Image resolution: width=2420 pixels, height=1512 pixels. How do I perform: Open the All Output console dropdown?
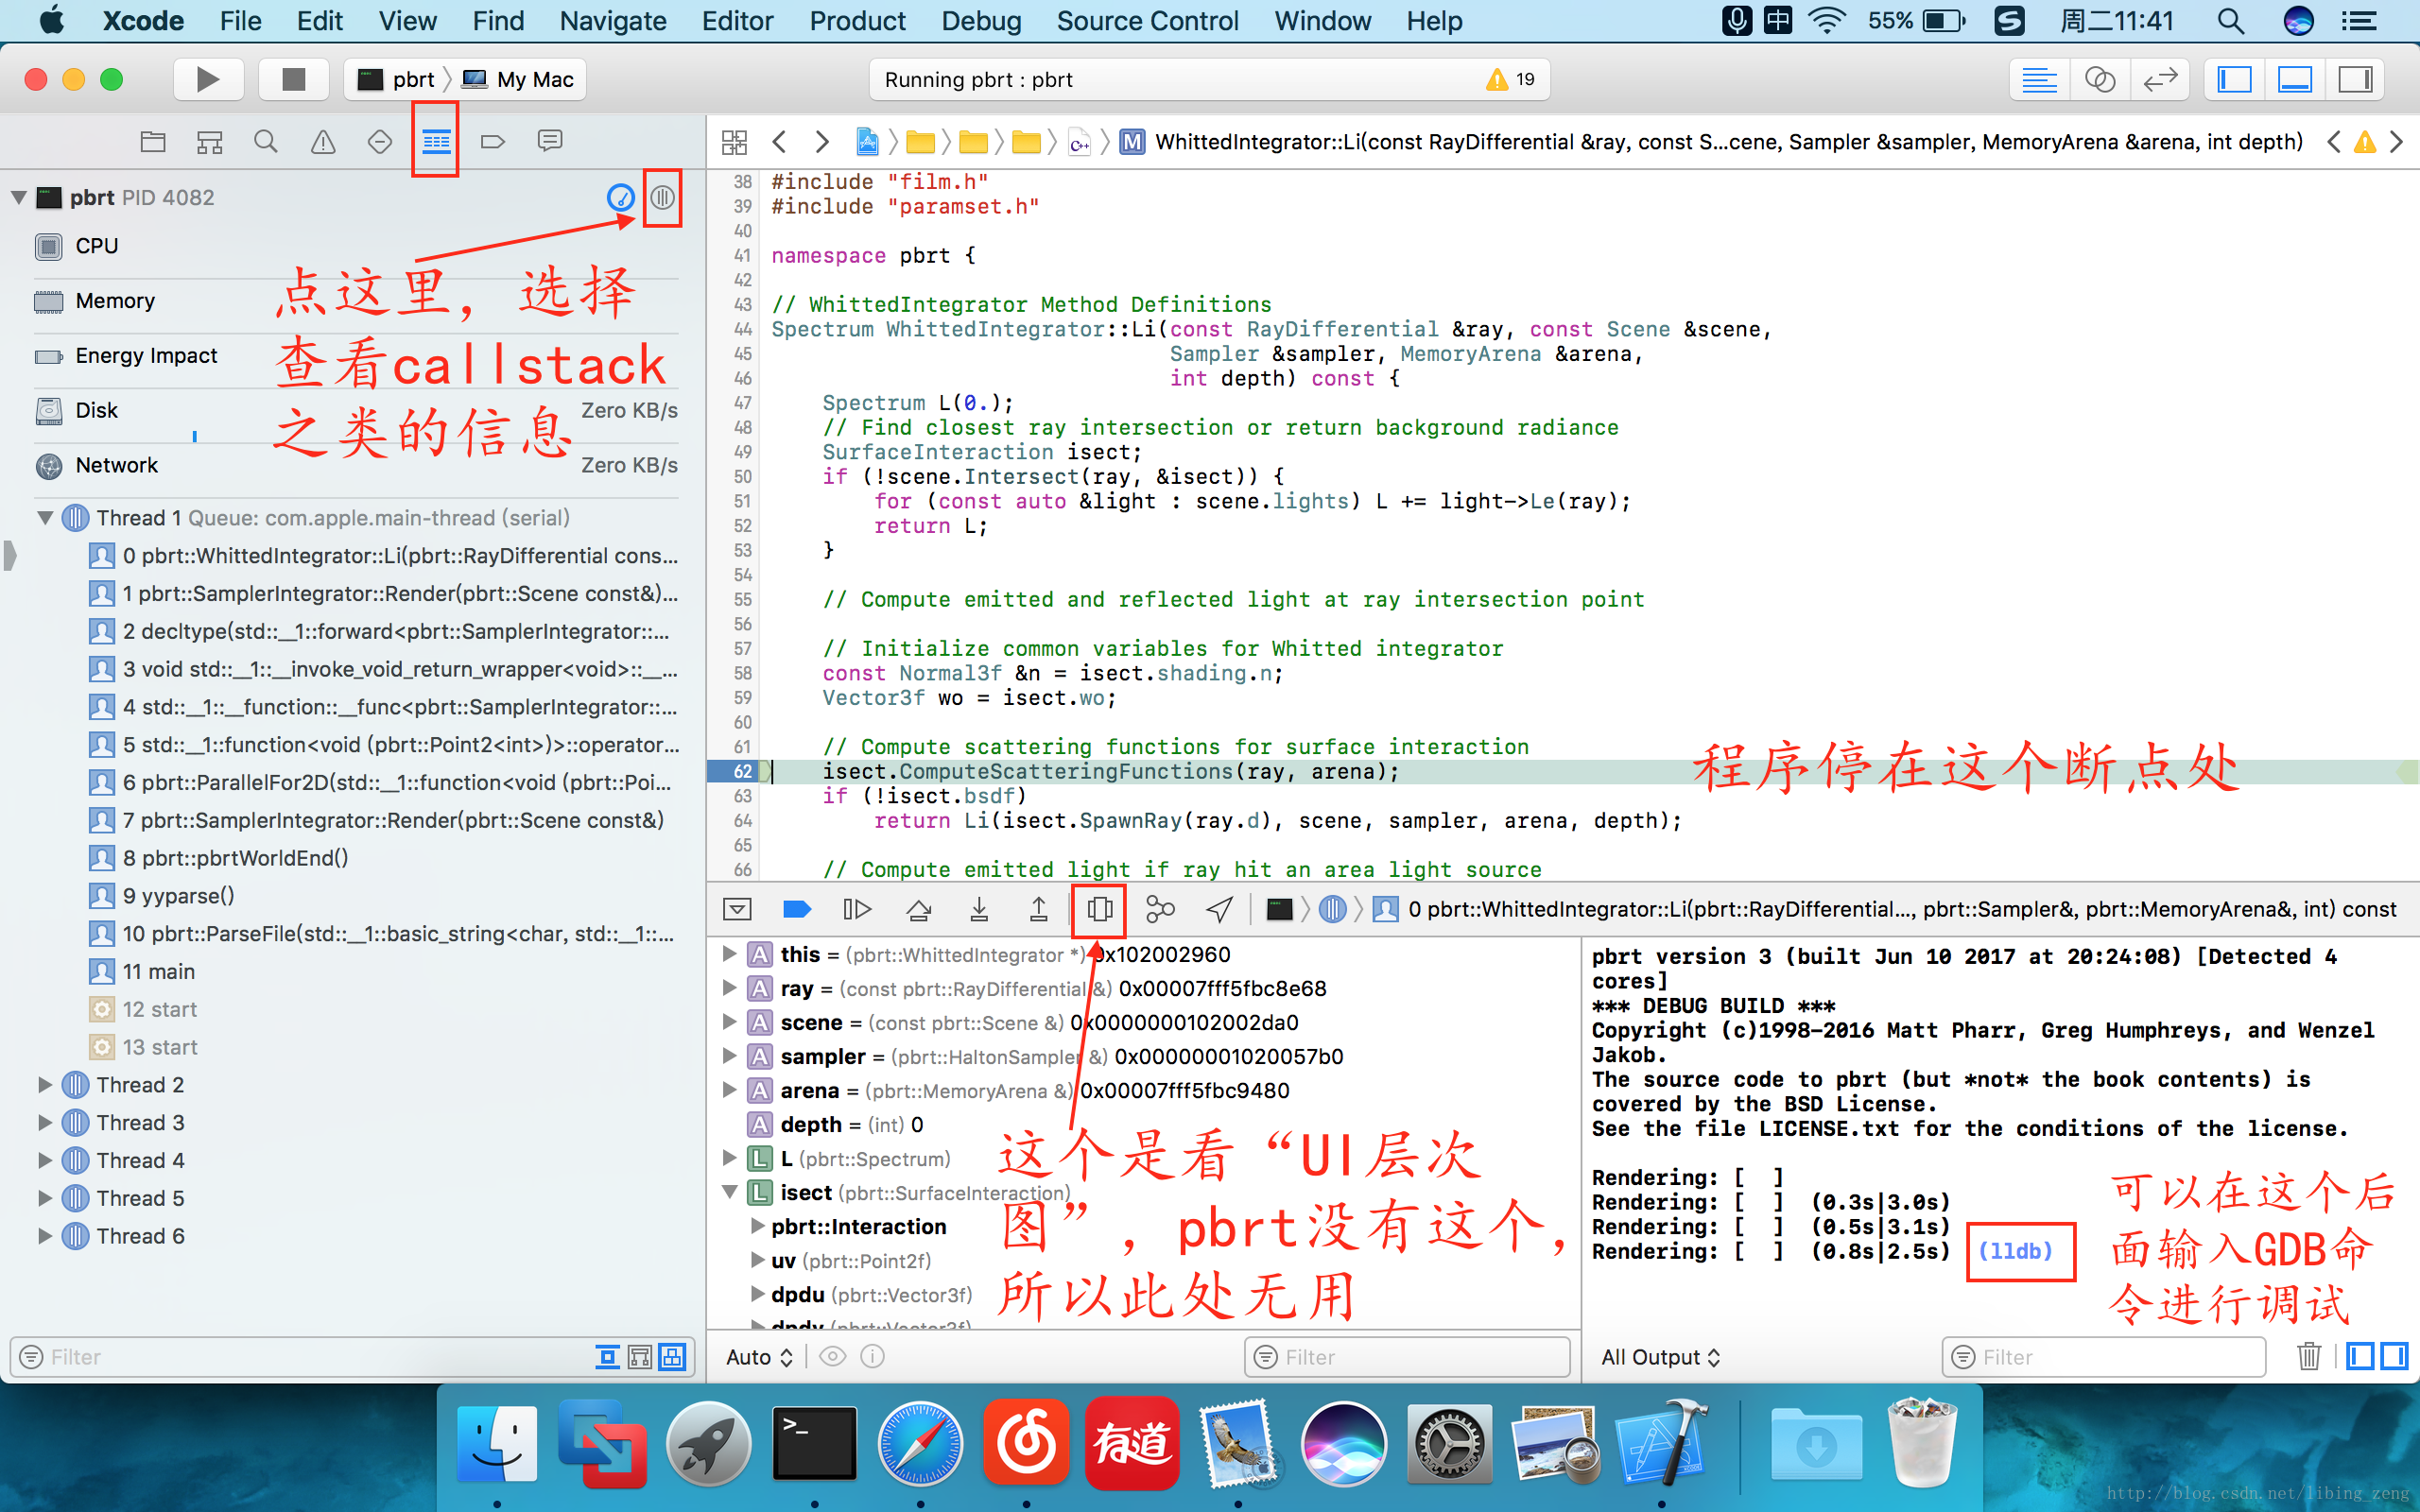tap(1660, 1357)
